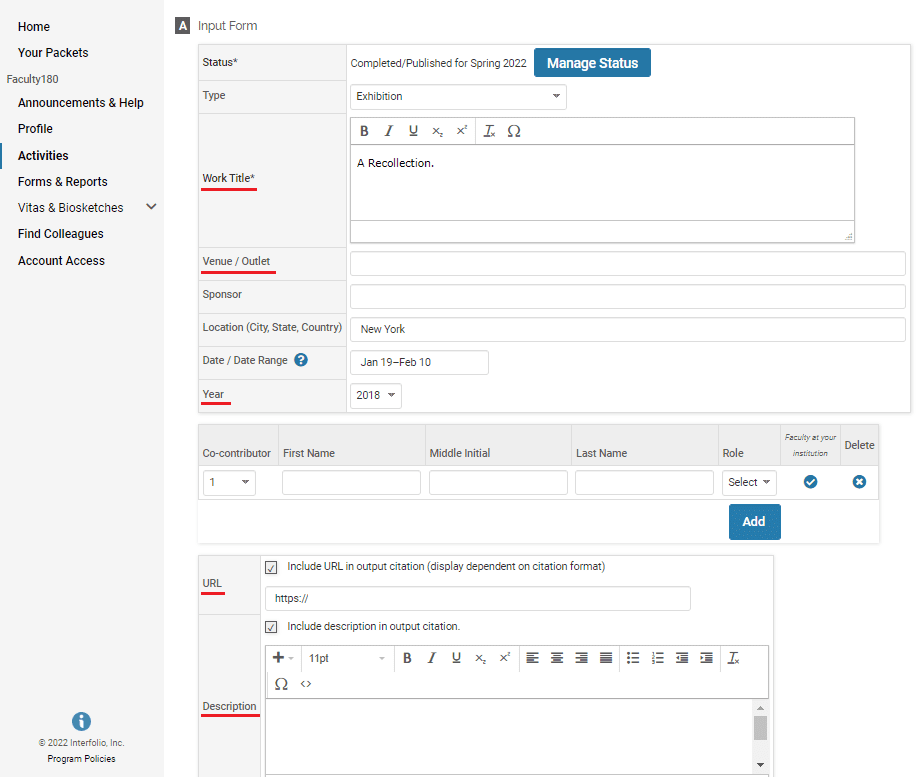
Task: Open the Year dropdown showing 2018
Action: pyautogui.click(x=376, y=395)
